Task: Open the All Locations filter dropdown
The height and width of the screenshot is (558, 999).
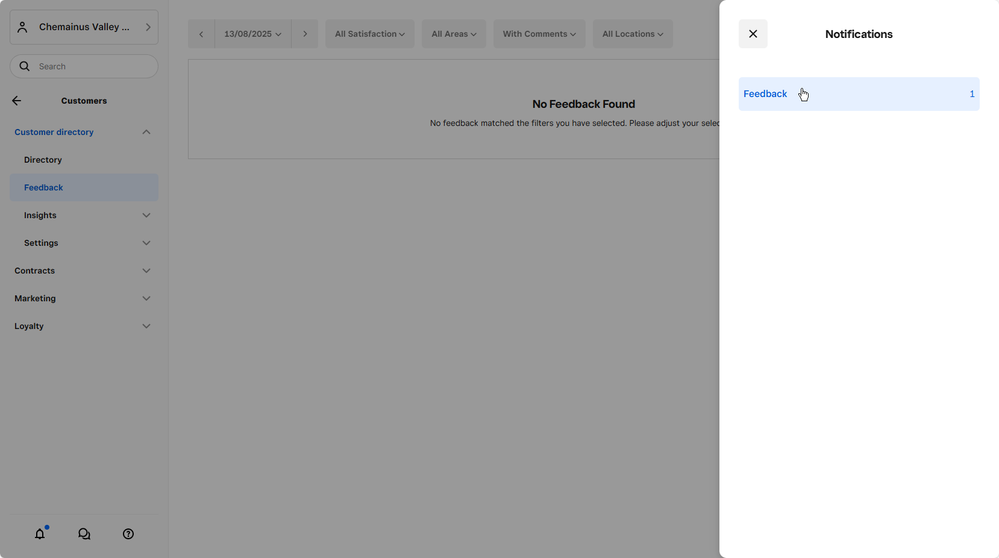Action: pos(632,34)
